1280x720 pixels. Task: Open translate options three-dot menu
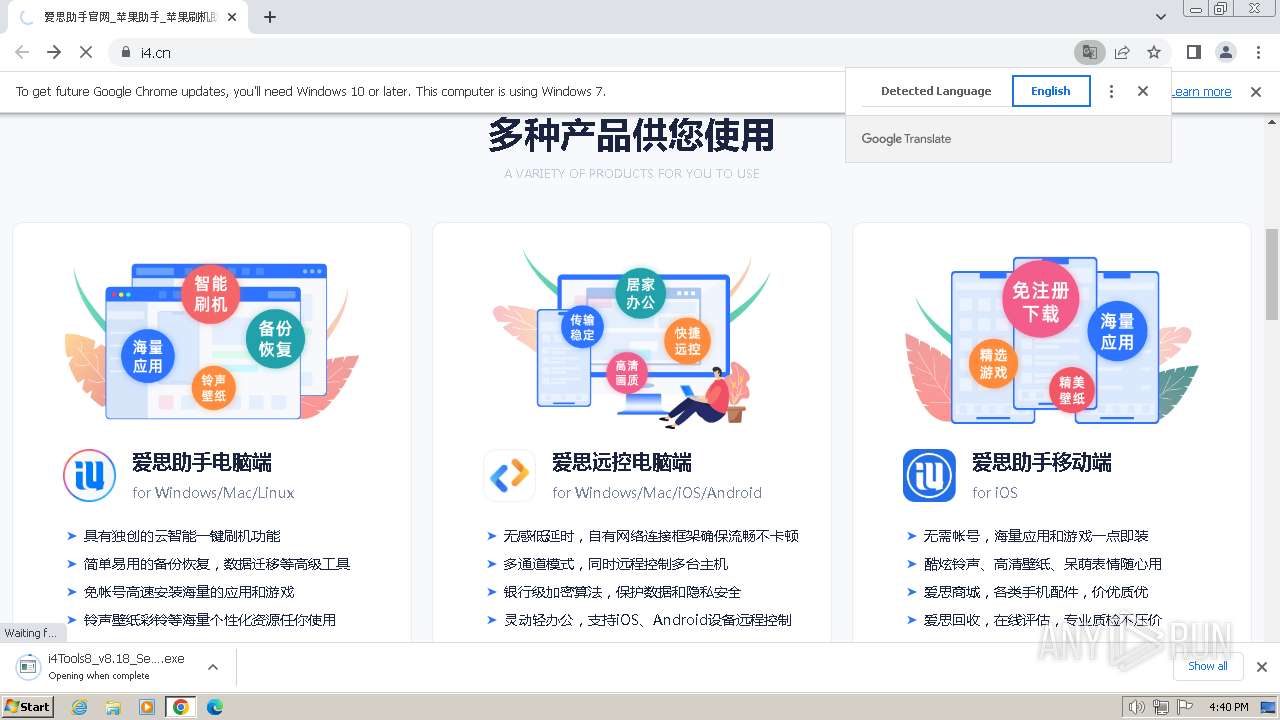click(x=1111, y=91)
